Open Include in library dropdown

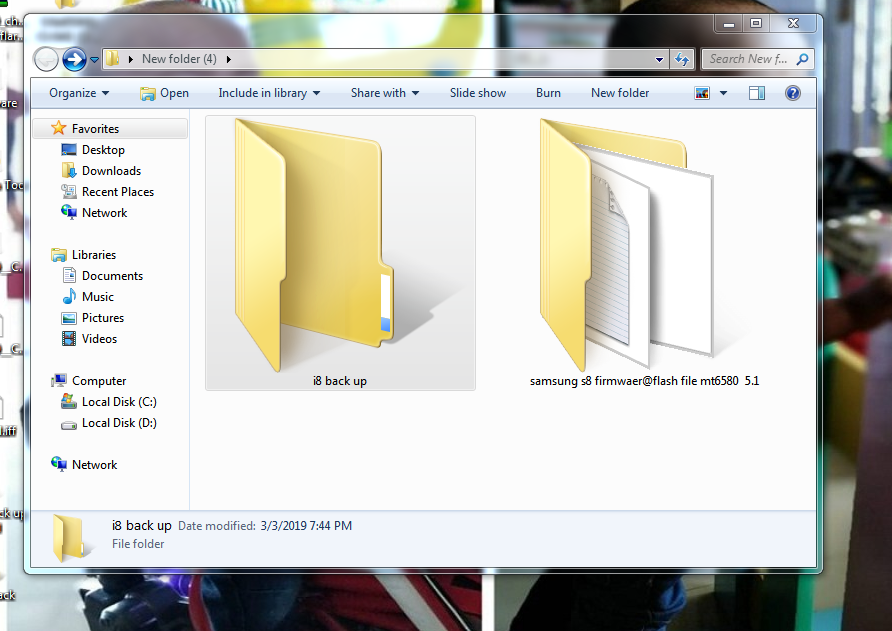coord(269,93)
